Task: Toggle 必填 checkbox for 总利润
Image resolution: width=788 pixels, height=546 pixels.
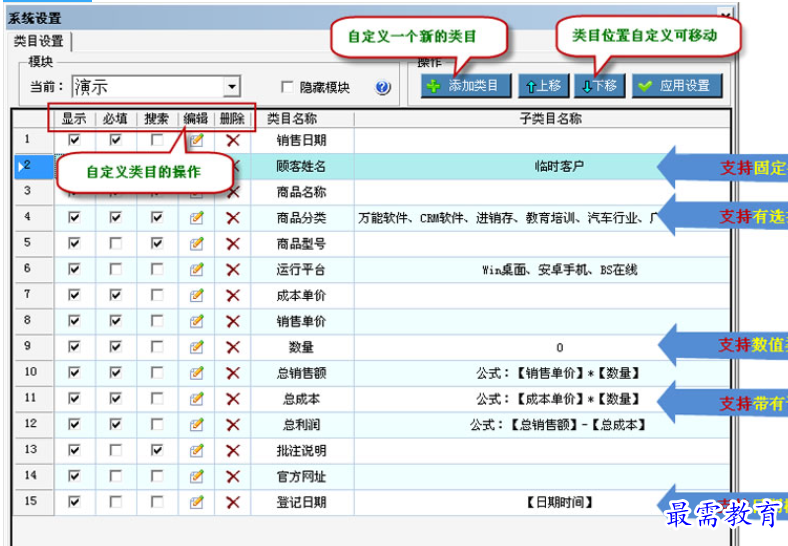Action: coord(116,424)
